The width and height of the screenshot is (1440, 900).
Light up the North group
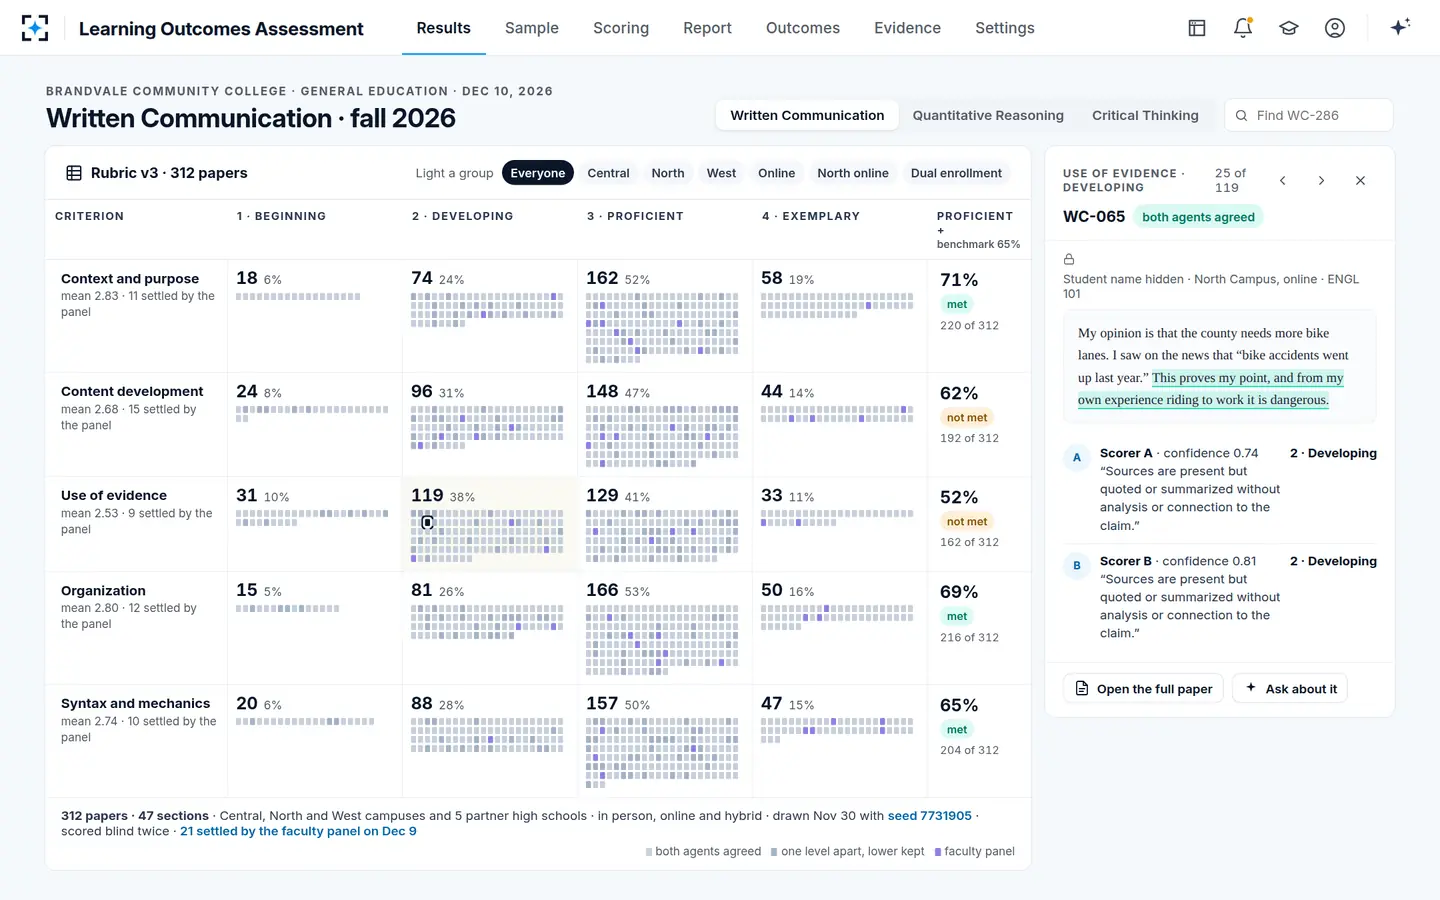pyautogui.click(x=668, y=173)
